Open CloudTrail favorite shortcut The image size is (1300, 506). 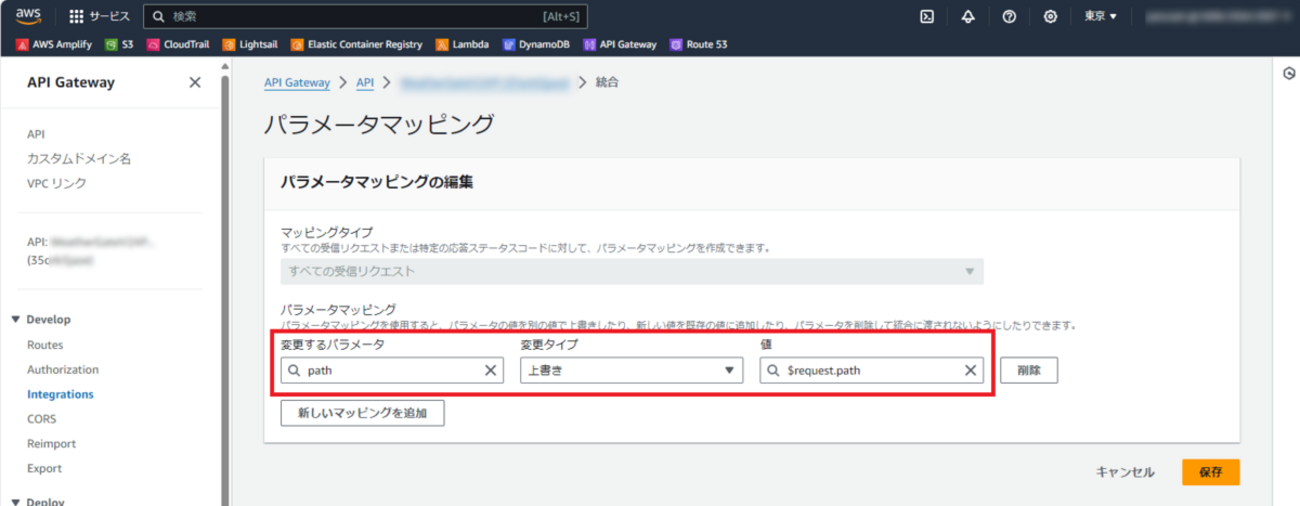tap(178, 44)
